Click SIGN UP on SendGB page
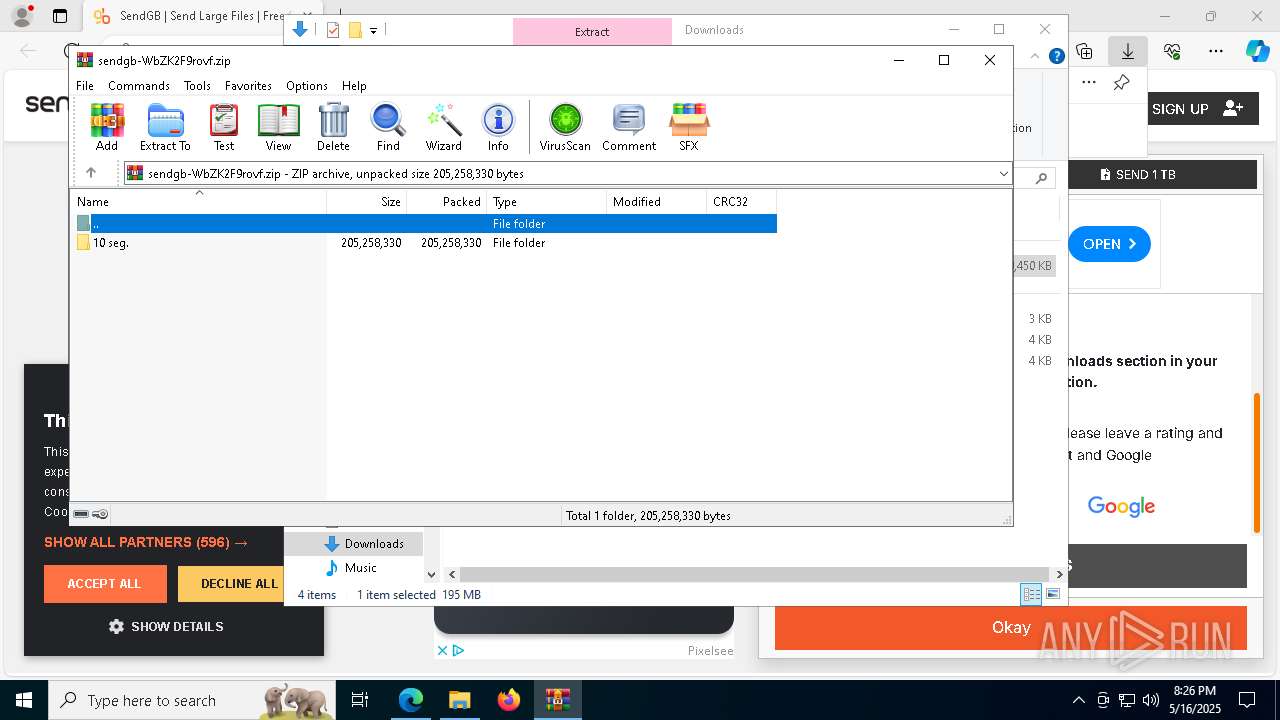 tap(1197, 109)
